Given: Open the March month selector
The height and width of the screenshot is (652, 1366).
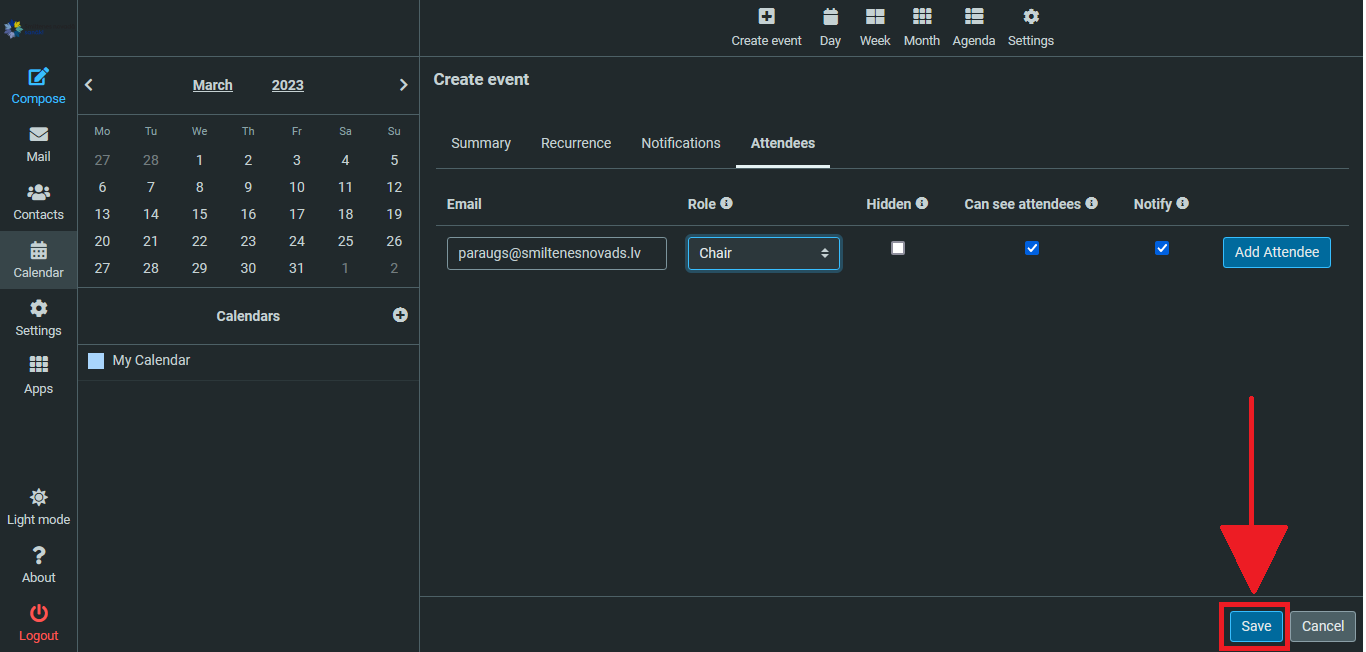Looking at the screenshot, I should (212, 85).
